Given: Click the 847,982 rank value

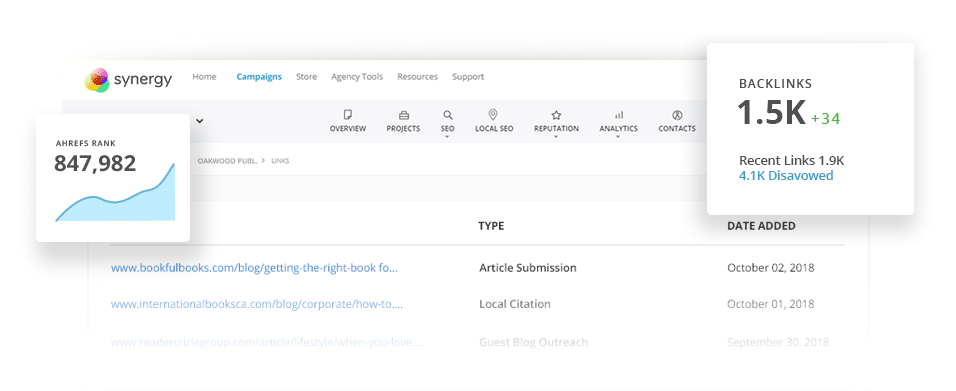Looking at the screenshot, I should [x=95, y=163].
